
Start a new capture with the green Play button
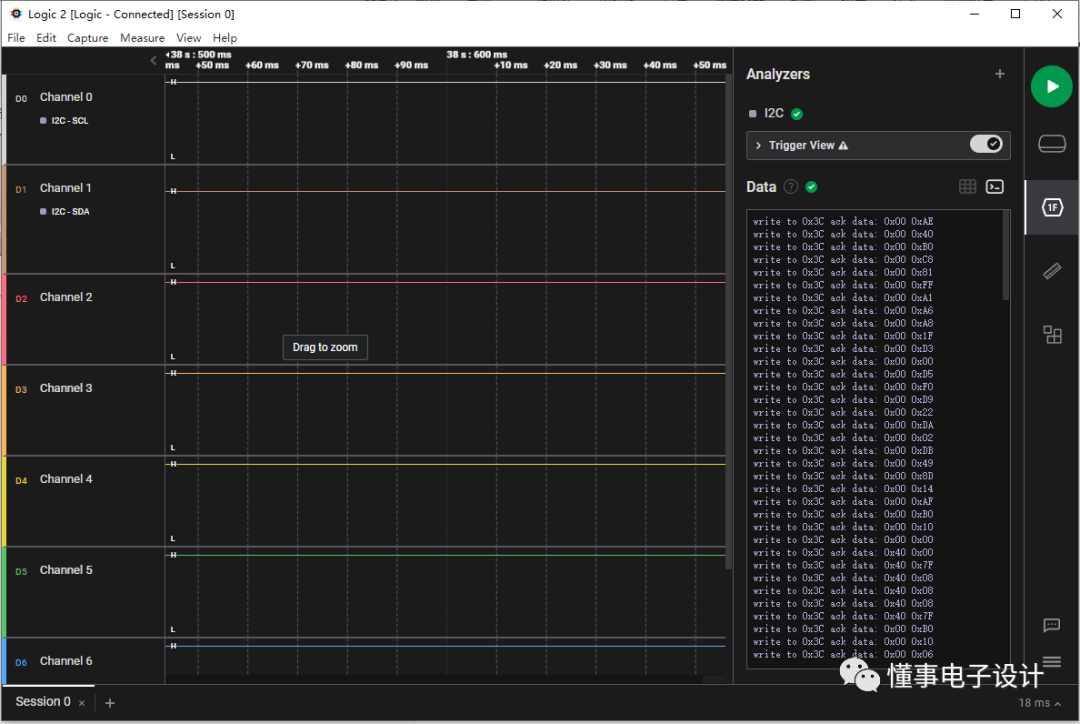tap(1051, 86)
